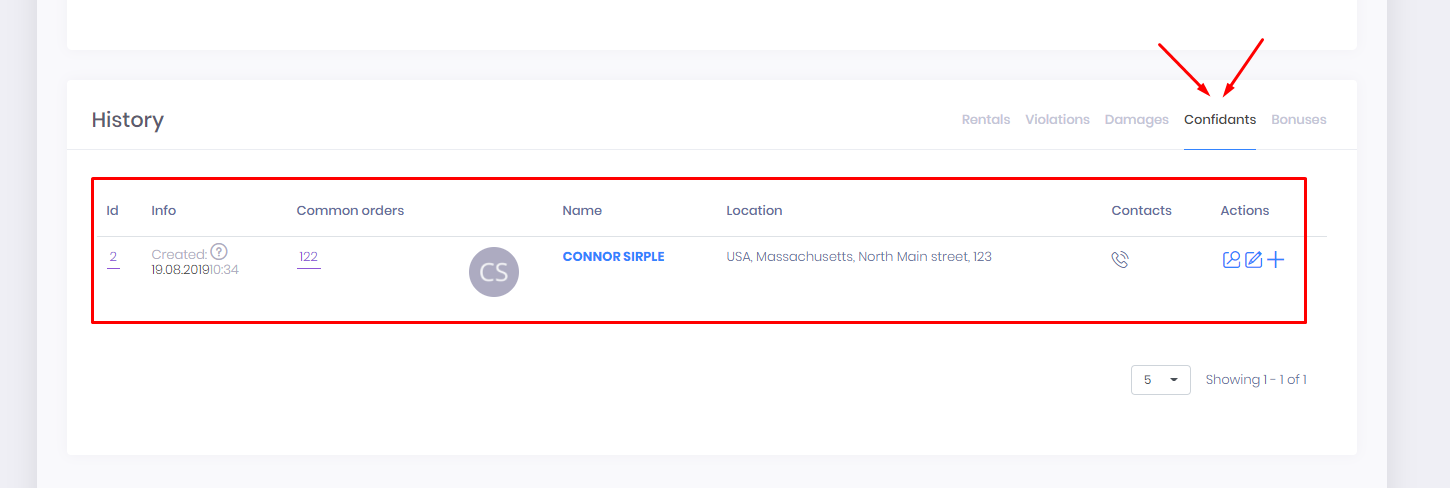Switch to the Rentals tab
Image resolution: width=1450 pixels, height=488 pixels.
(986, 119)
